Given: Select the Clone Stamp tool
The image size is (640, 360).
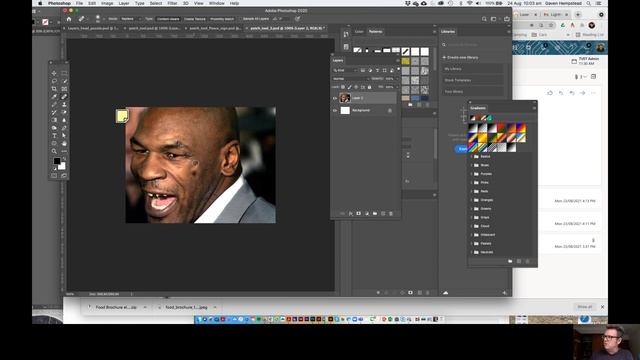Looking at the screenshot, I should click(64, 104).
